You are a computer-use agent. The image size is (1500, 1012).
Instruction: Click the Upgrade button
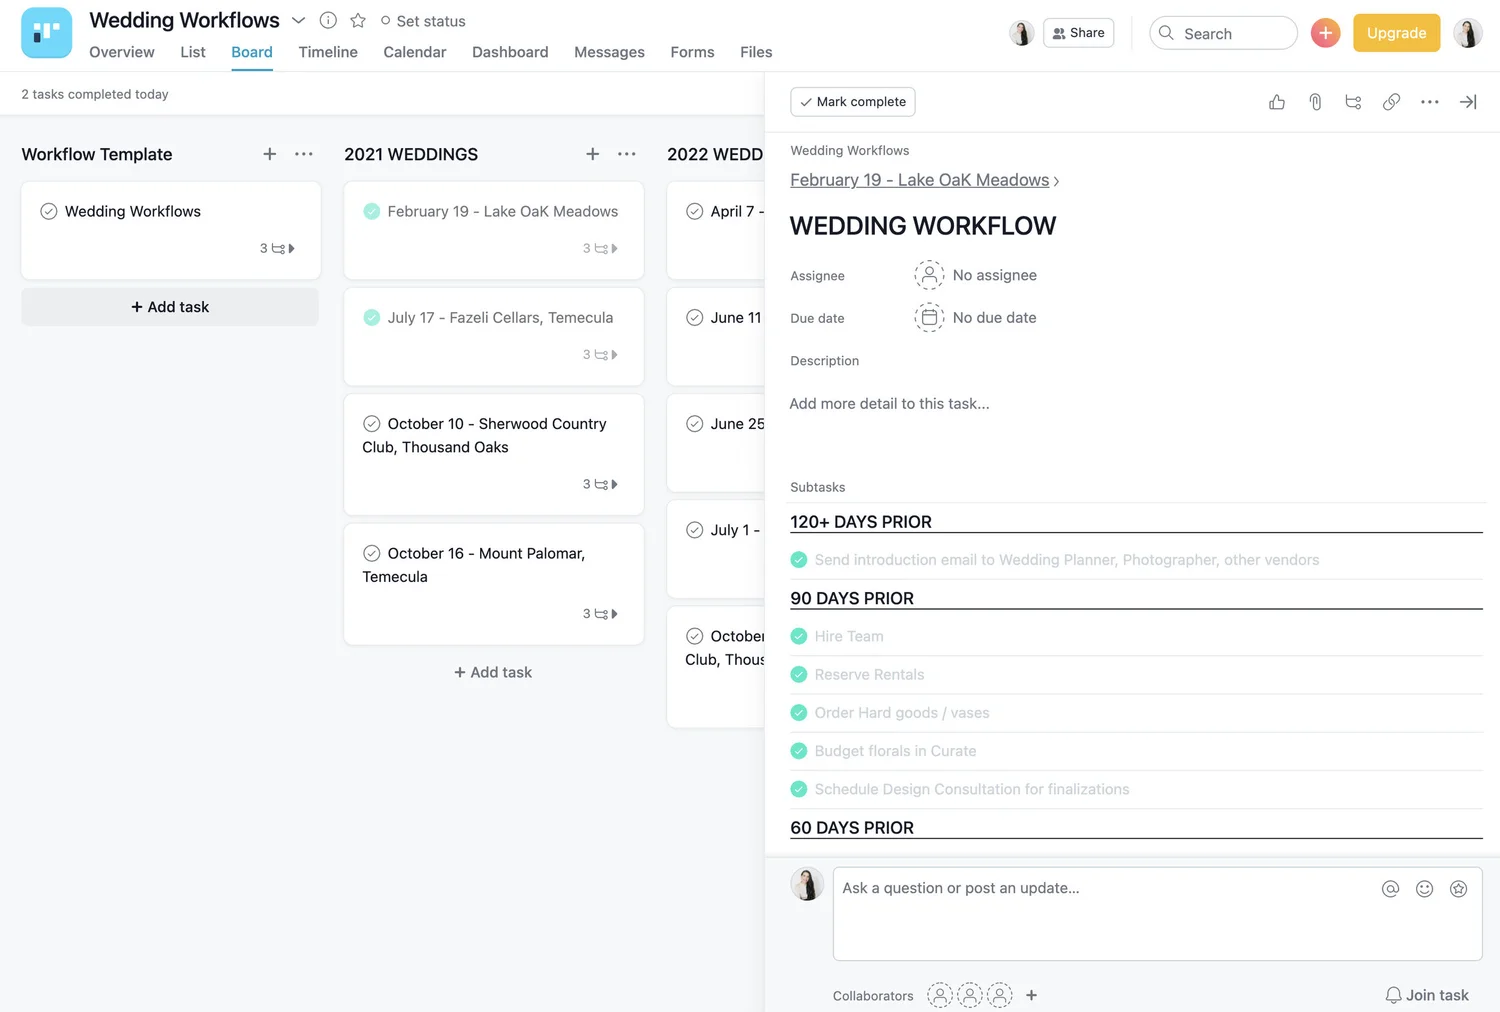1396,32
